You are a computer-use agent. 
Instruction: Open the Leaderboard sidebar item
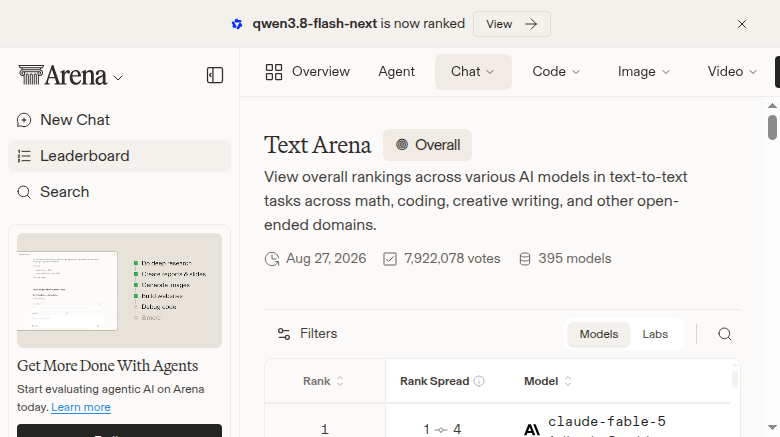tap(119, 156)
